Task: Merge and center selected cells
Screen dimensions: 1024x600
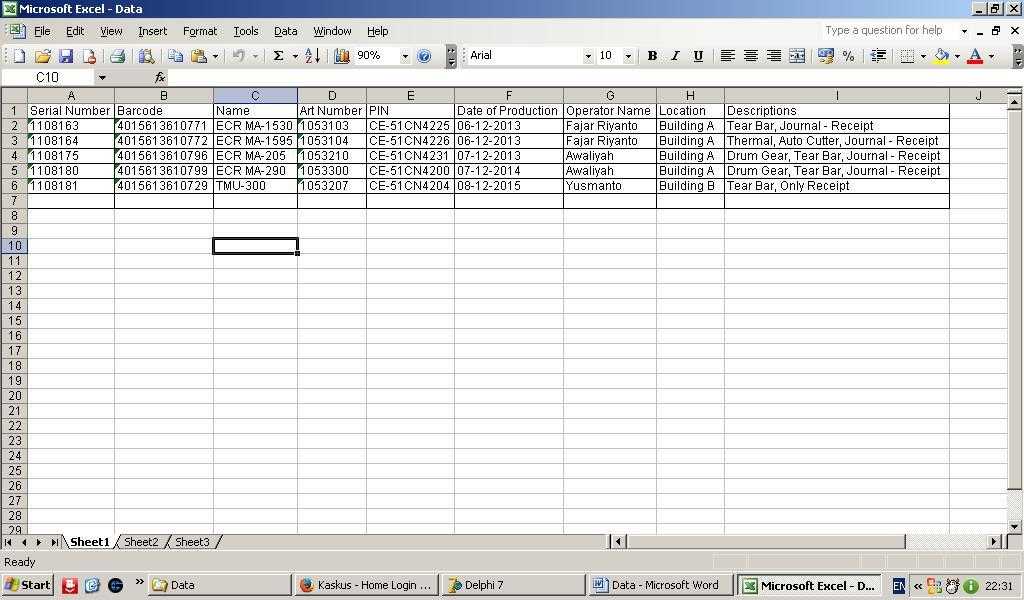Action: [797, 56]
